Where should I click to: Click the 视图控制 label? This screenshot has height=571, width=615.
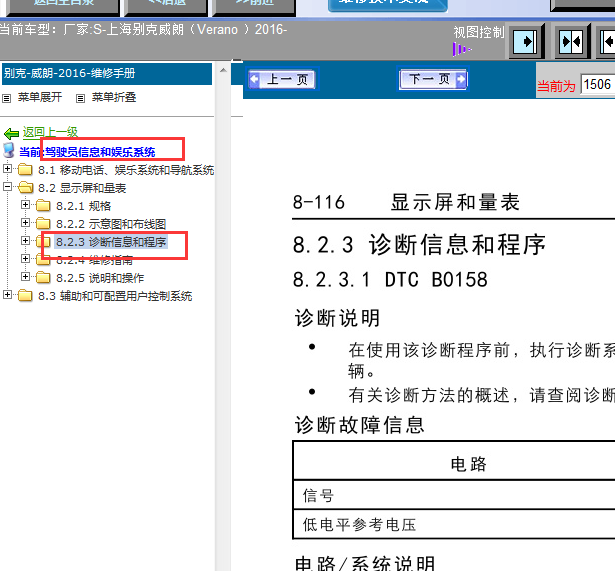click(x=479, y=32)
